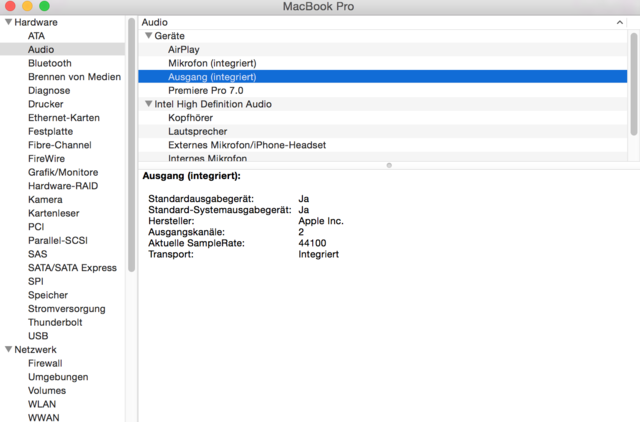Viewport: 640px width, 422px height.
Task: Select Hardware-RAID entry
Action: pyautogui.click(x=63, y=186)
